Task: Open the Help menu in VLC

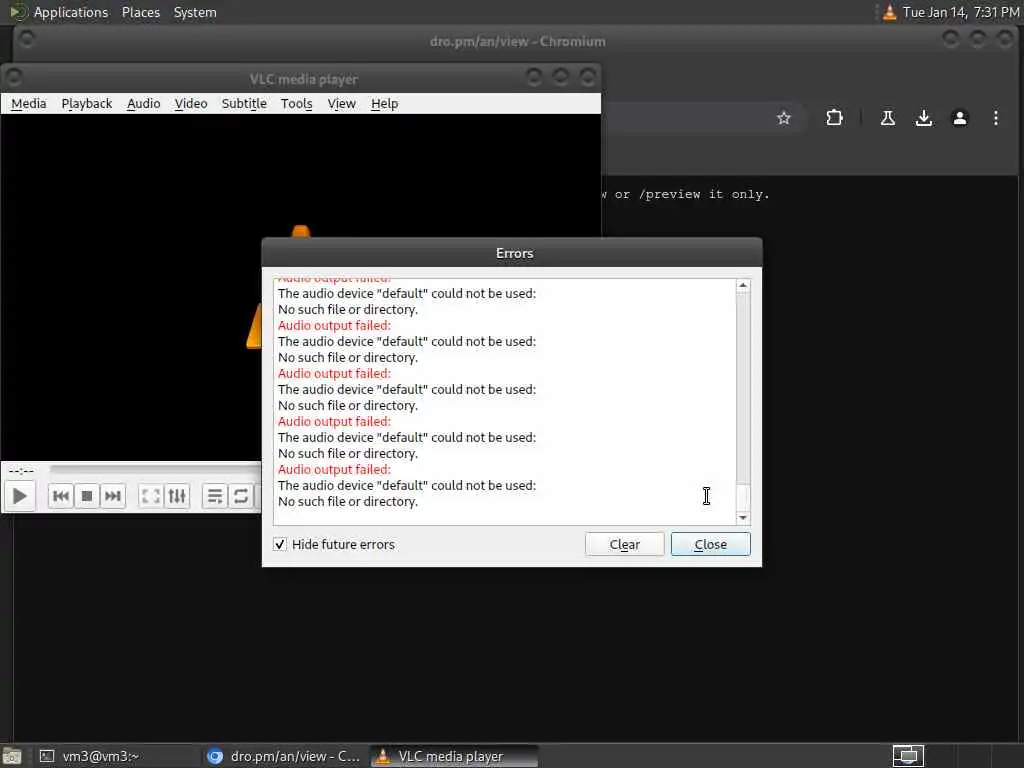Action: coord(385,104)
